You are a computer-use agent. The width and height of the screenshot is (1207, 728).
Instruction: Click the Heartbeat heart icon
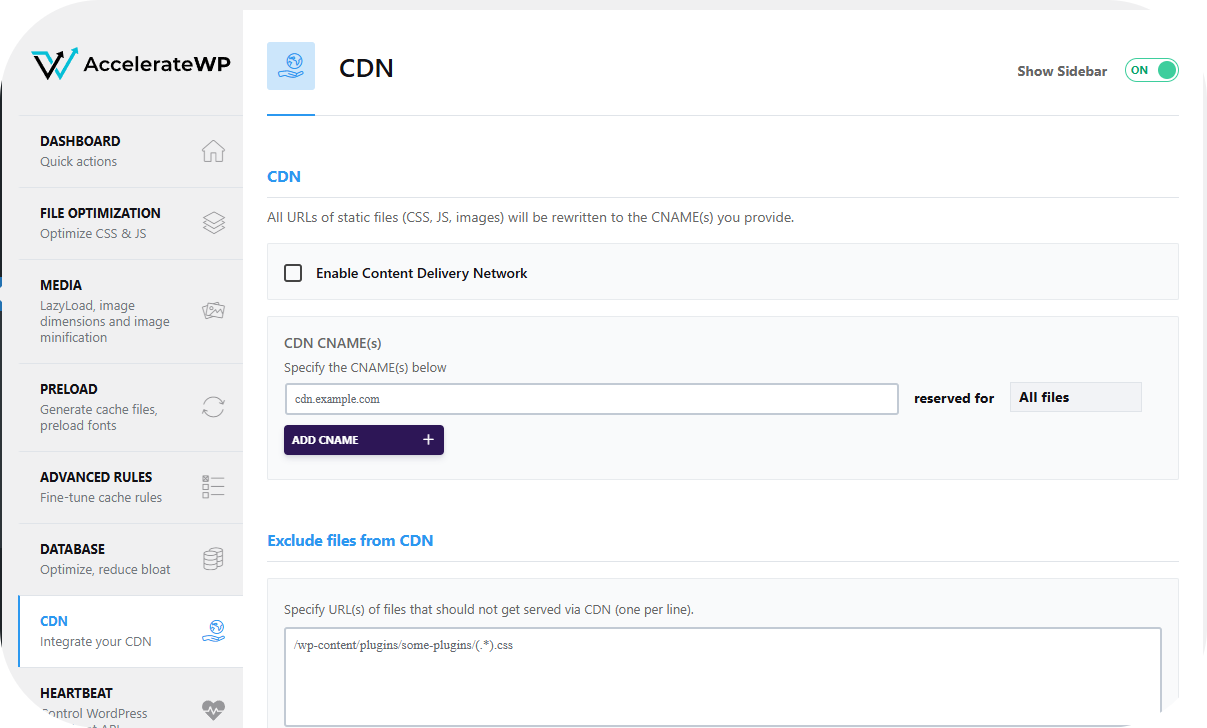(x=213, y=709)
